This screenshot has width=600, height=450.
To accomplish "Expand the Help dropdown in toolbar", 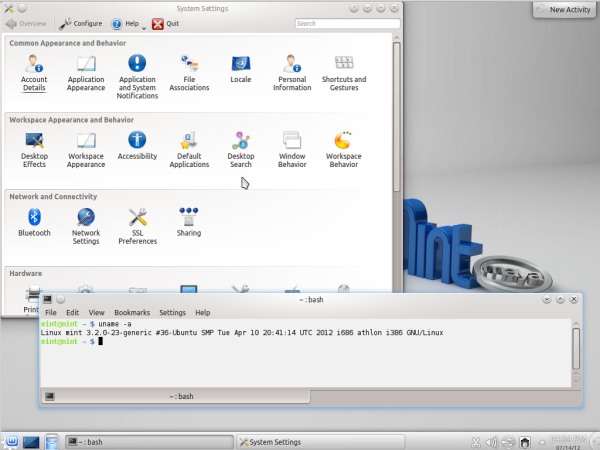I will pos(144,24).
